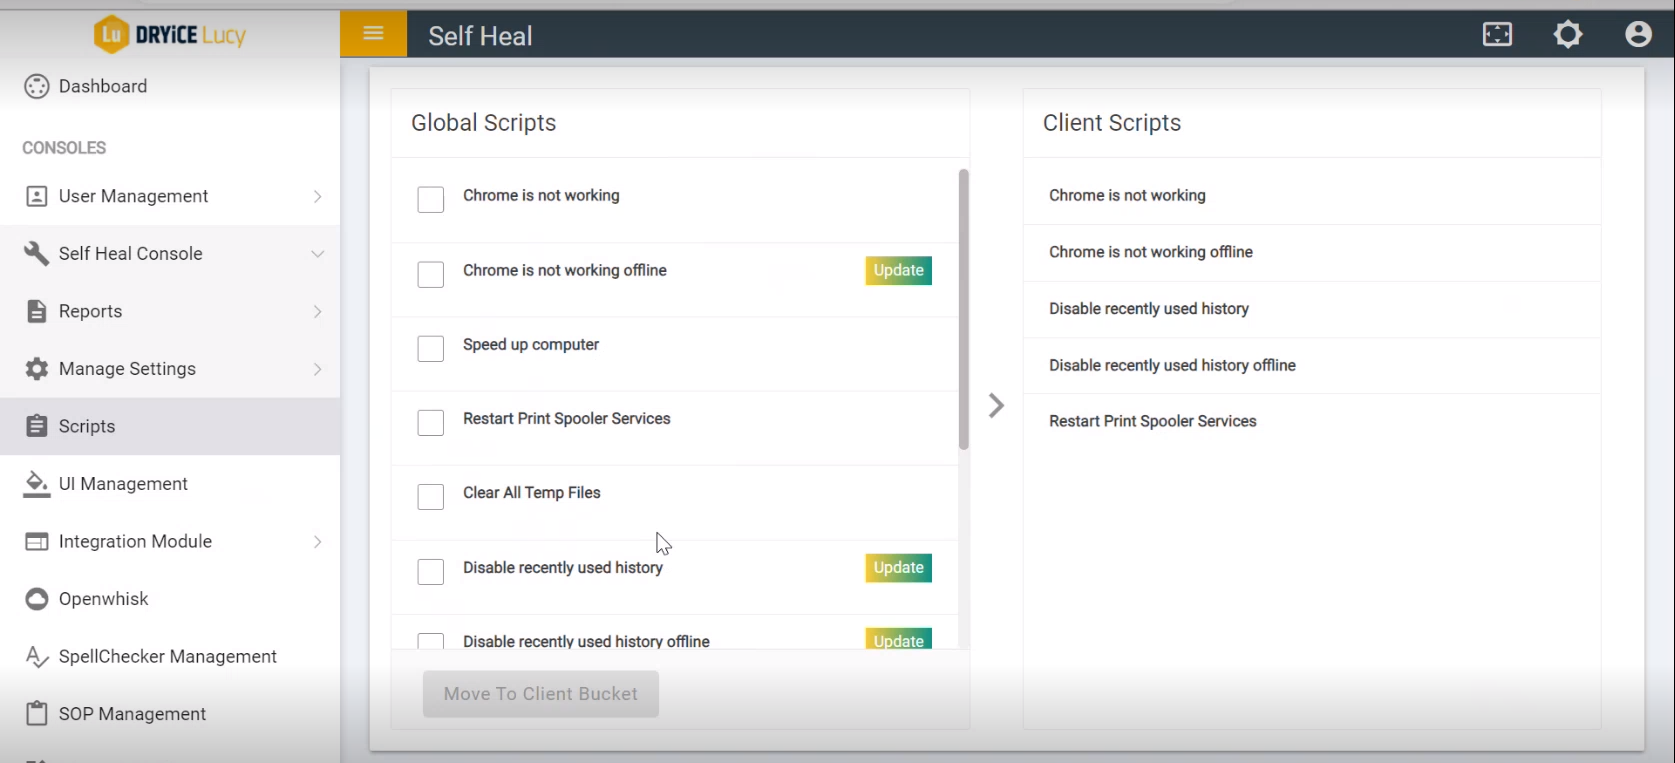Viewport: 1675px width, 763px height.
Task: Go to UI Management
Action: [x=123, y=484]
